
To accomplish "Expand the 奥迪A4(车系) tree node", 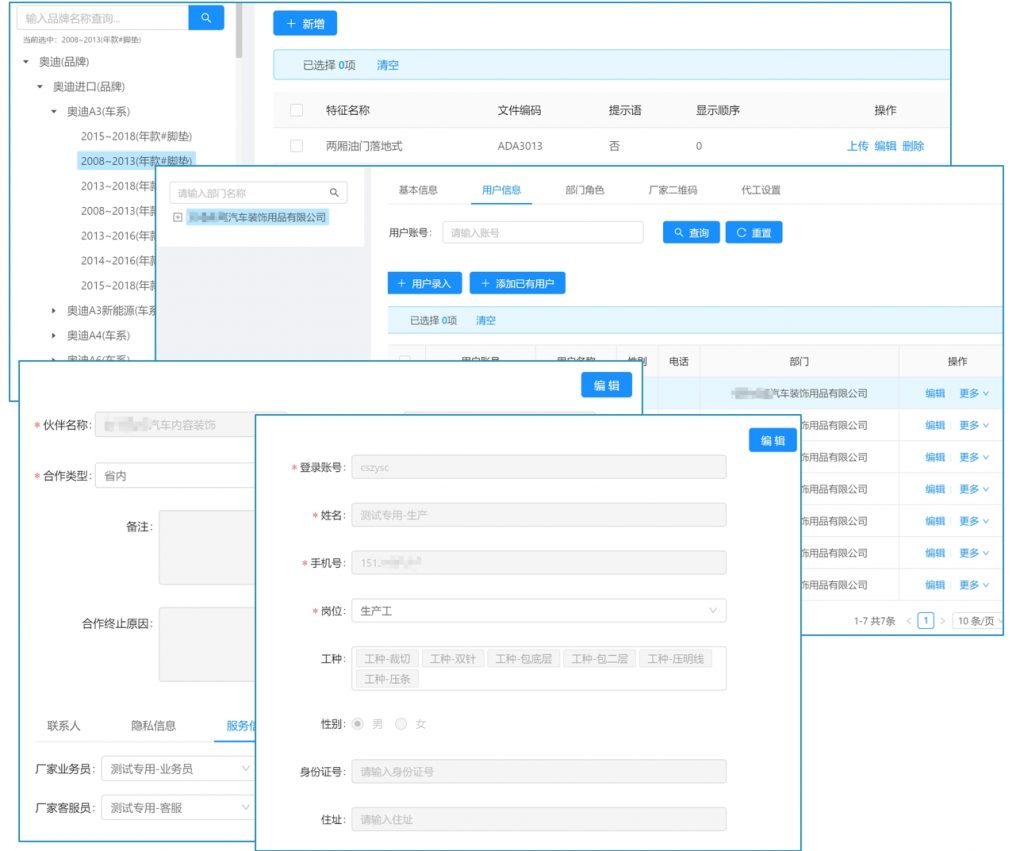I will (54, 336).
